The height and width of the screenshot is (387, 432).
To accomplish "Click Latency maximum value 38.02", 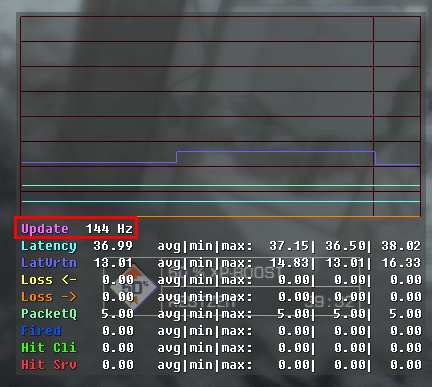I will coord(401,246).
